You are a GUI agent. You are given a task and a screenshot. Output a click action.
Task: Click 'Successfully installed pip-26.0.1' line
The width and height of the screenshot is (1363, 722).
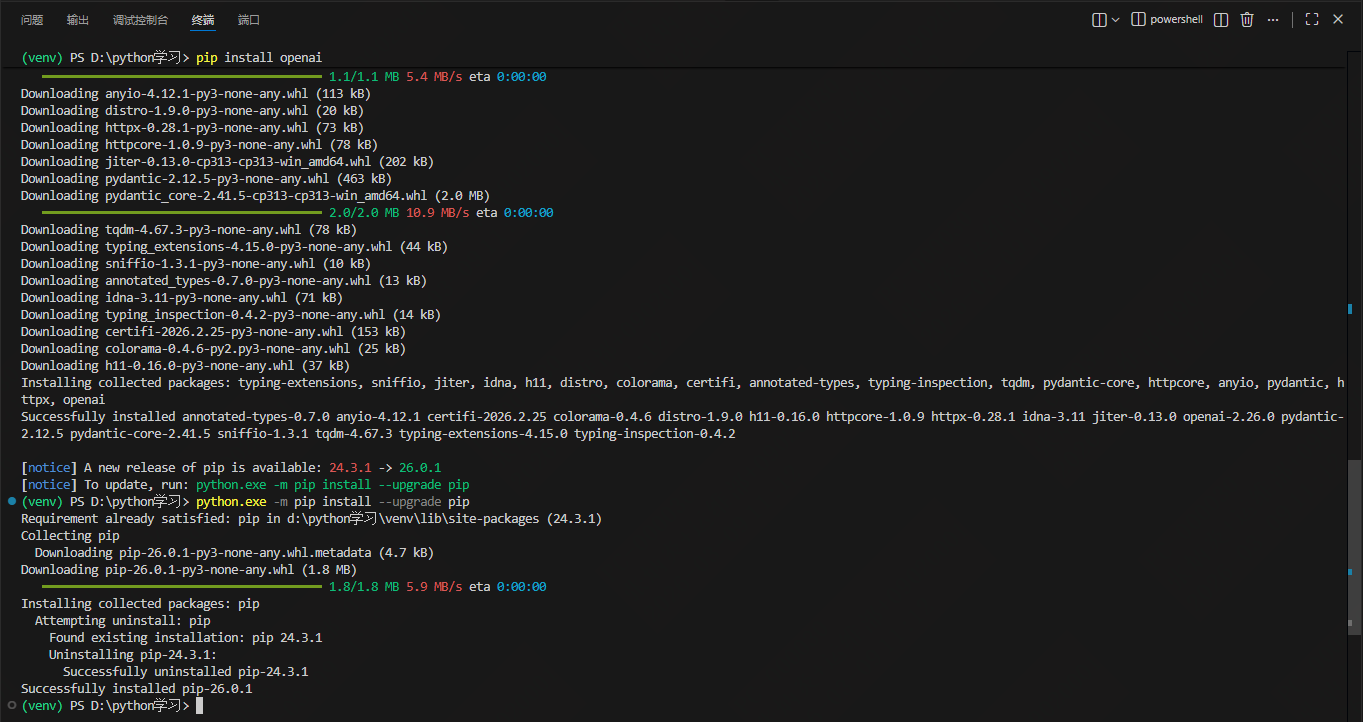(136, 689)
